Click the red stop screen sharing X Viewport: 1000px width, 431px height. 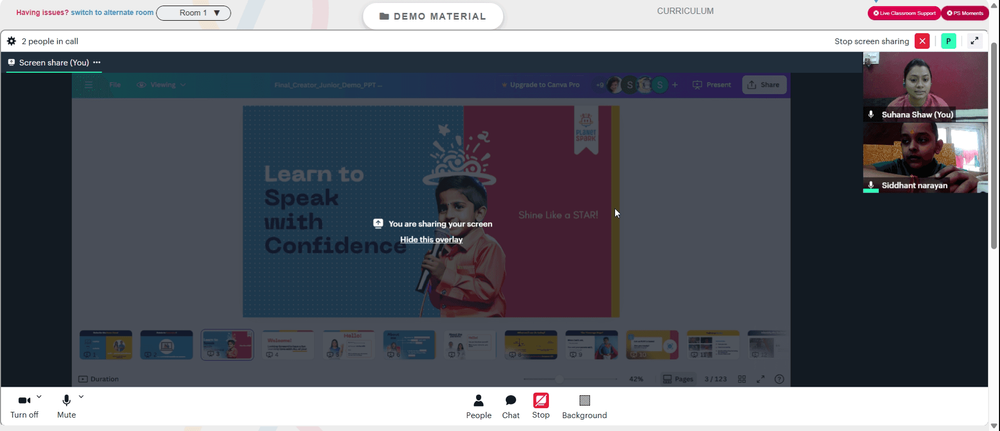(922, 41)
